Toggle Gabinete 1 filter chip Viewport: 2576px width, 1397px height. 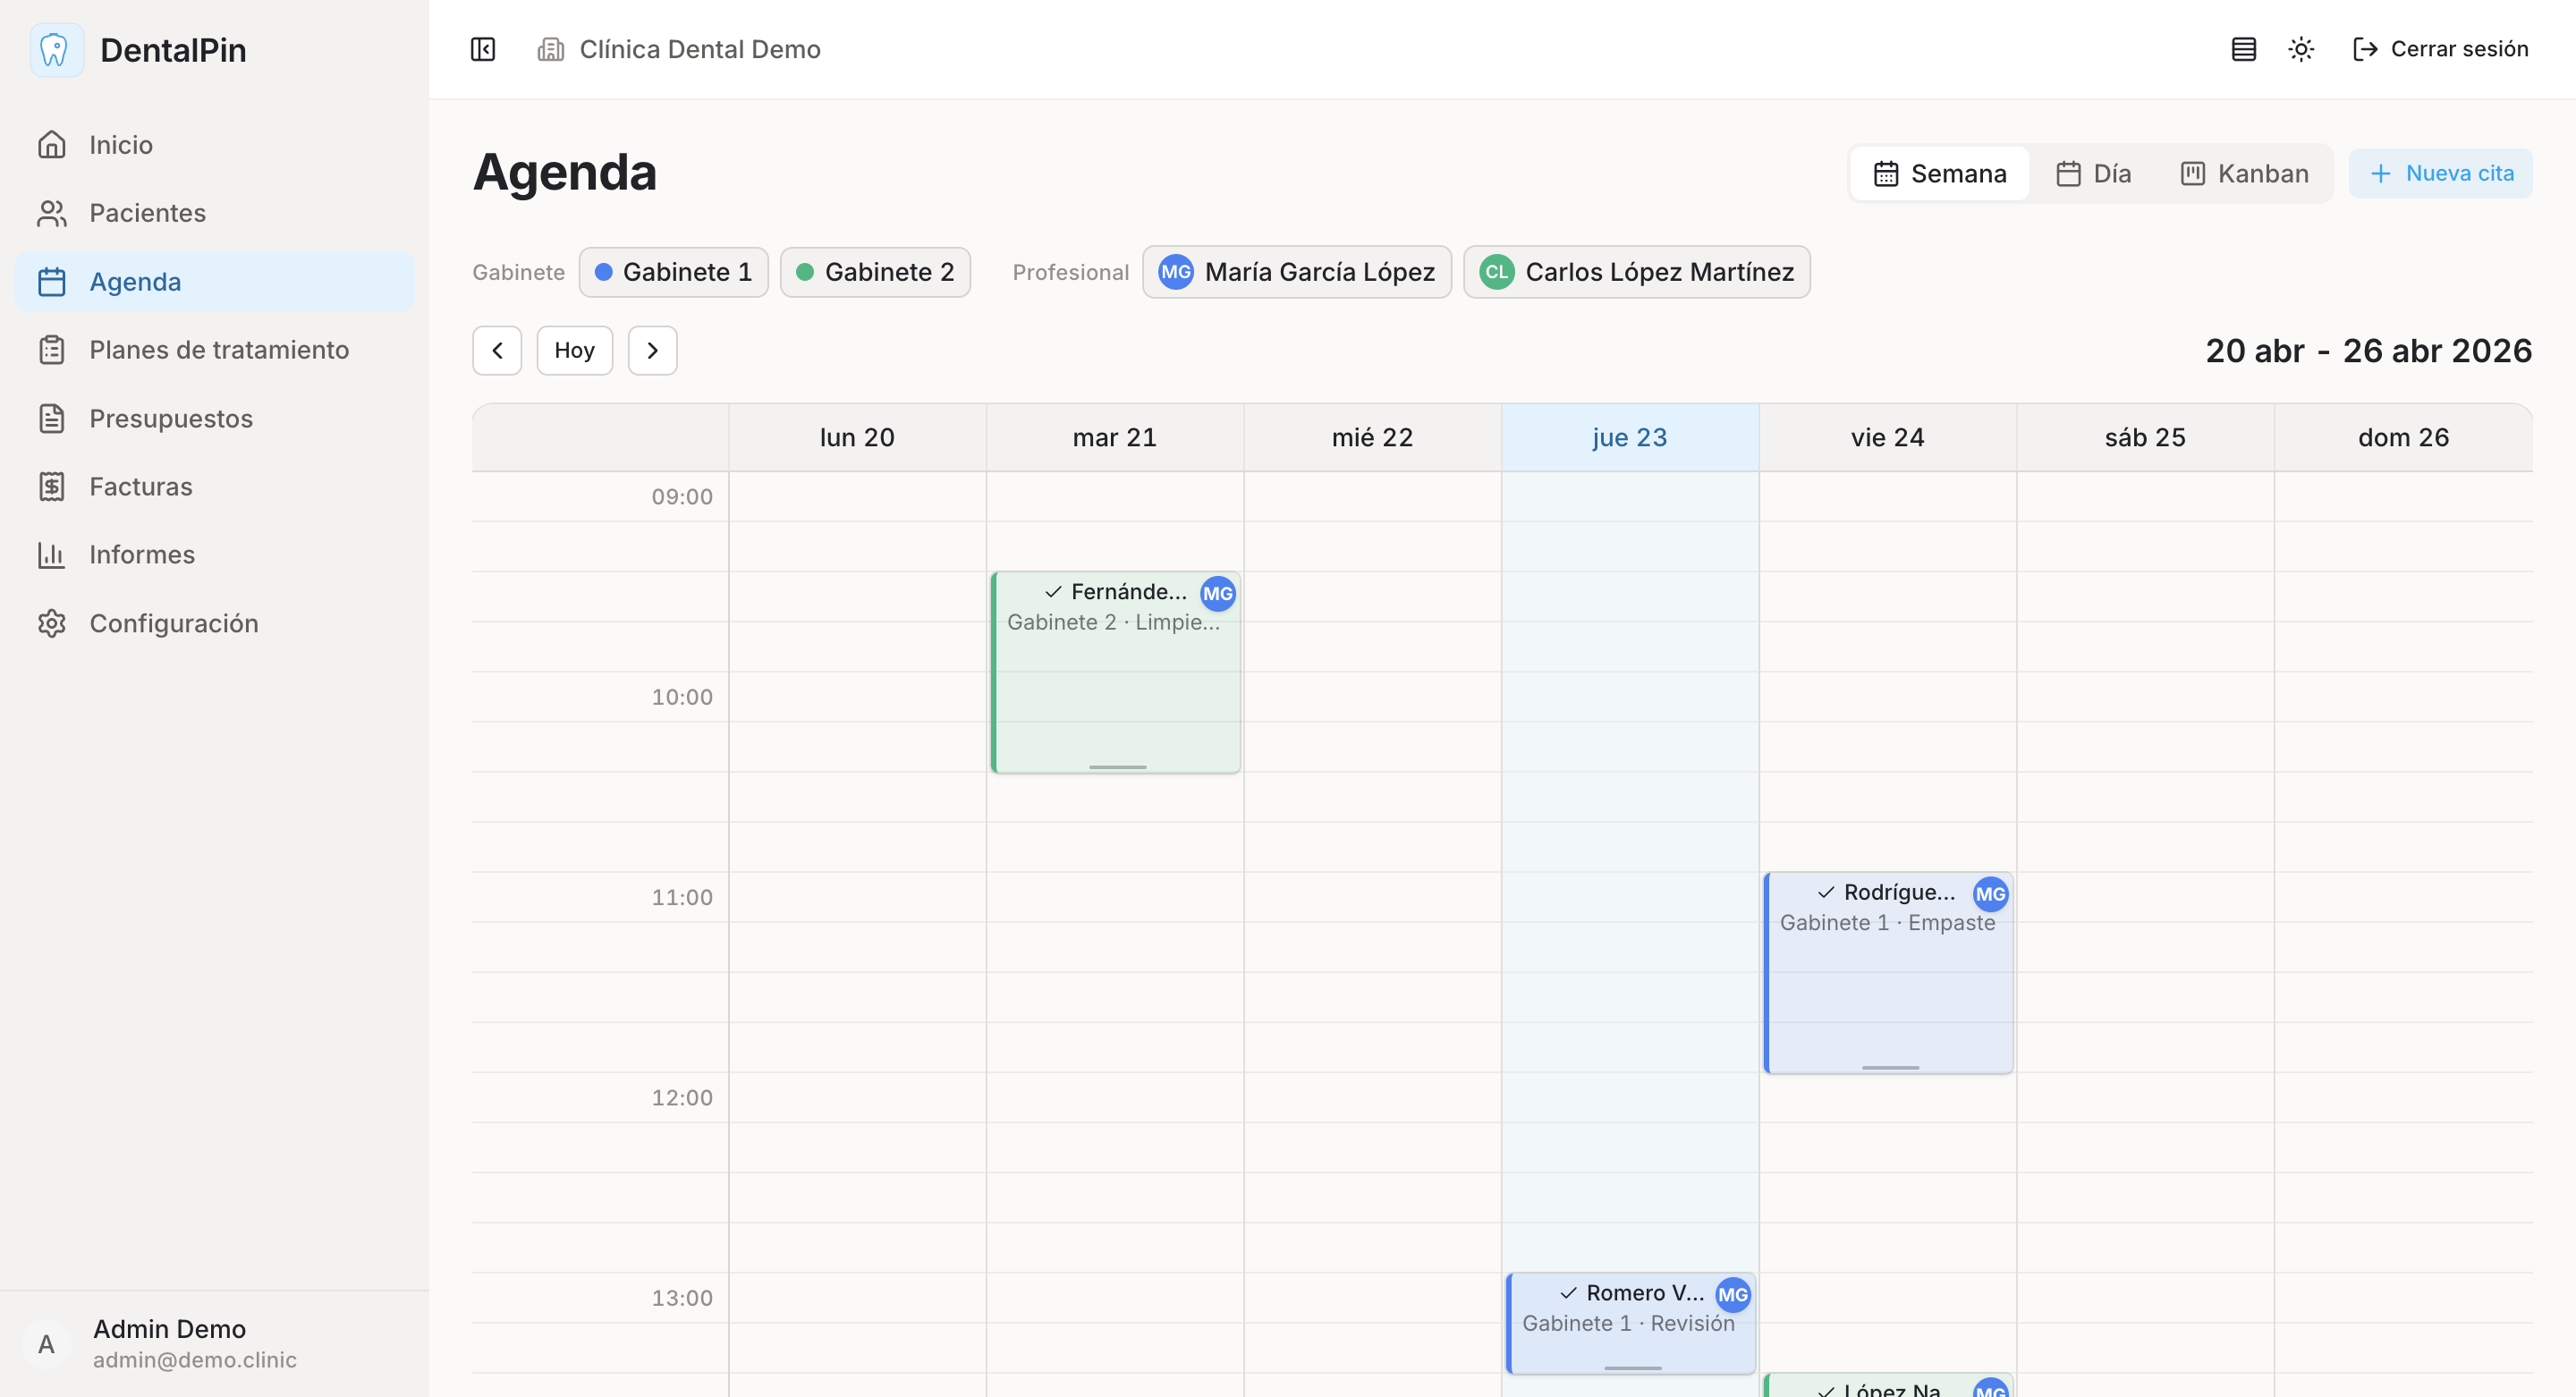(x=673, y=272)
